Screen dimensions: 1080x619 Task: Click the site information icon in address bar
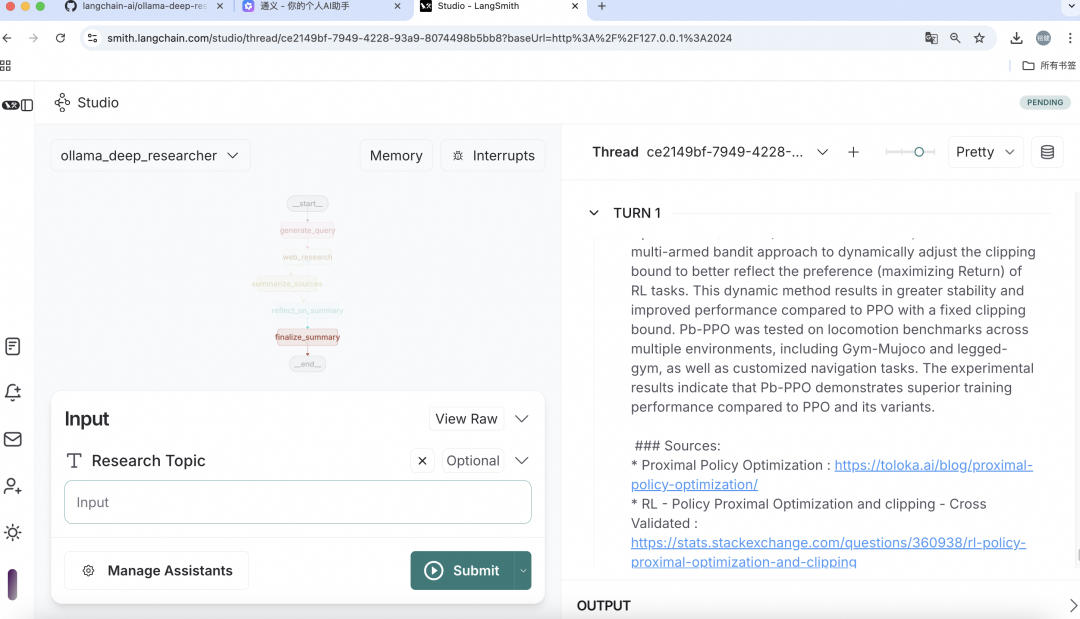tap(92, 38)
